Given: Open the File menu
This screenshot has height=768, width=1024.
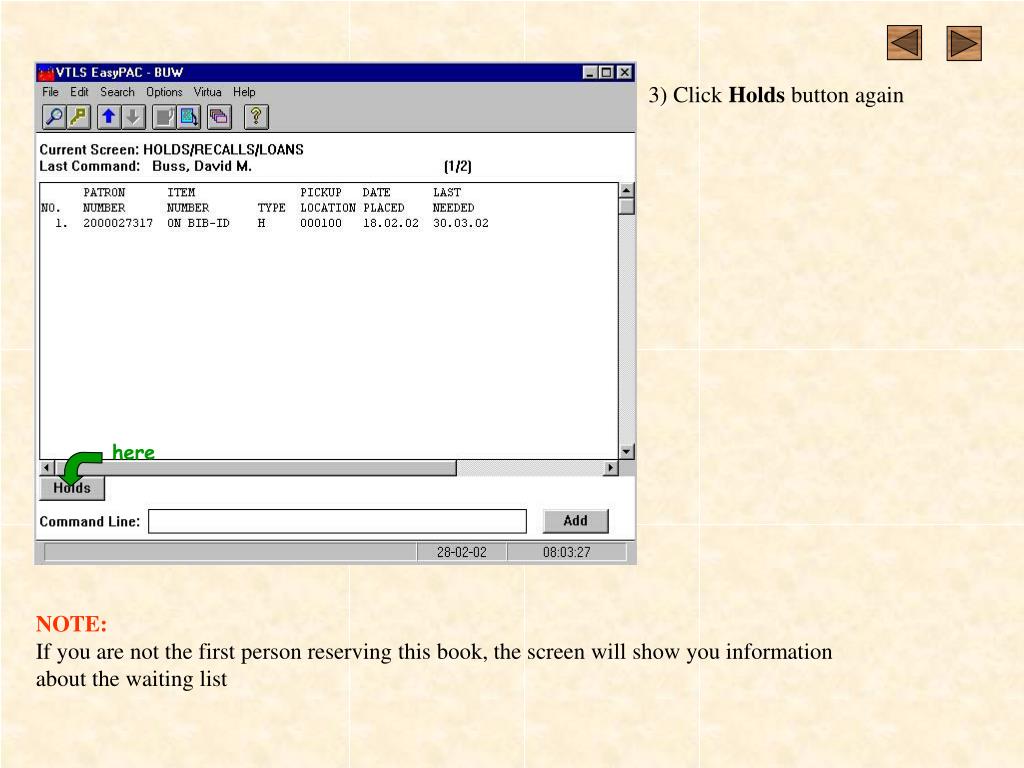Looking at the screenshot, I should tap(50, 92).
